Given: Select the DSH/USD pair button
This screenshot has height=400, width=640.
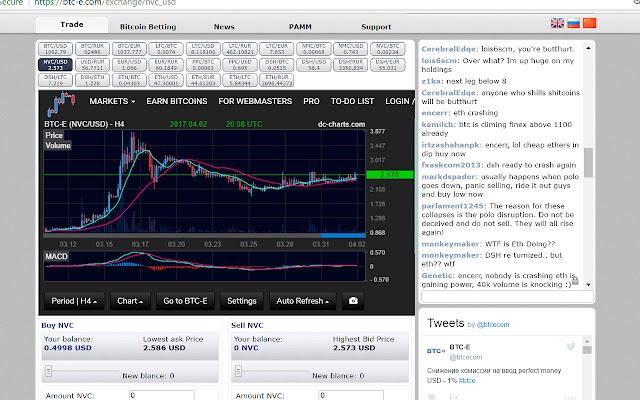Looking at the screenshot, I should click(313, 64).
